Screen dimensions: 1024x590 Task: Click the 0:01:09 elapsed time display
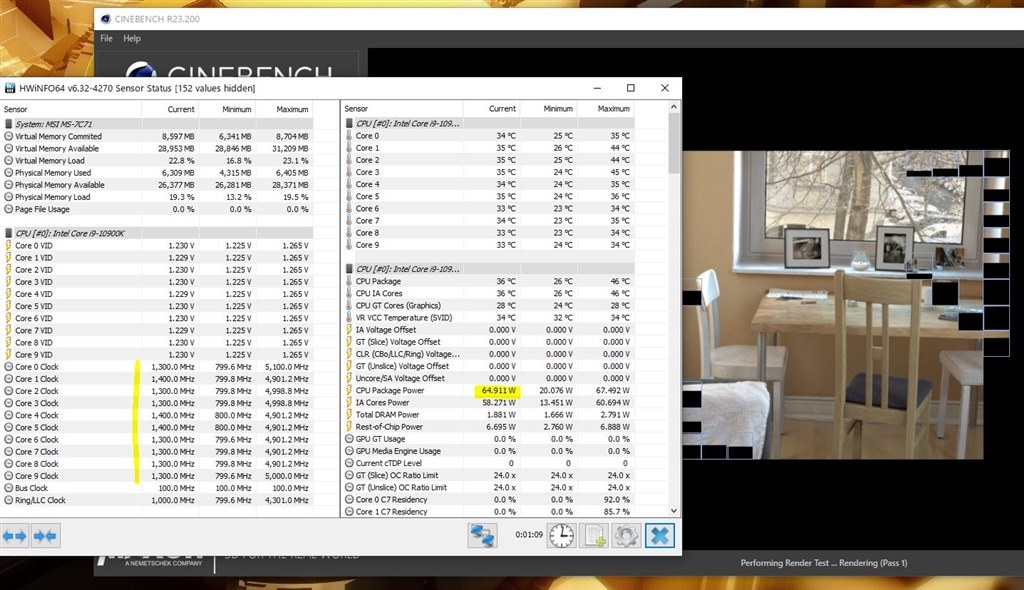point(528,535)
